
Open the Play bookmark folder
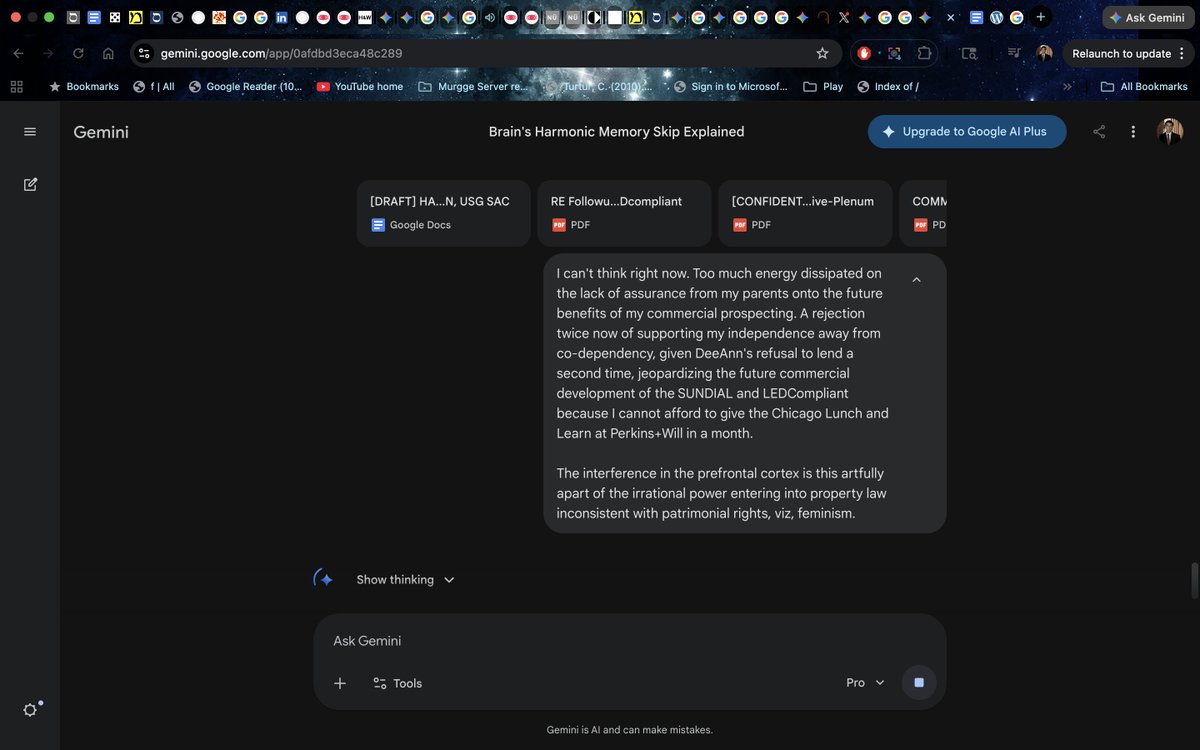click(x=824, y=87)
